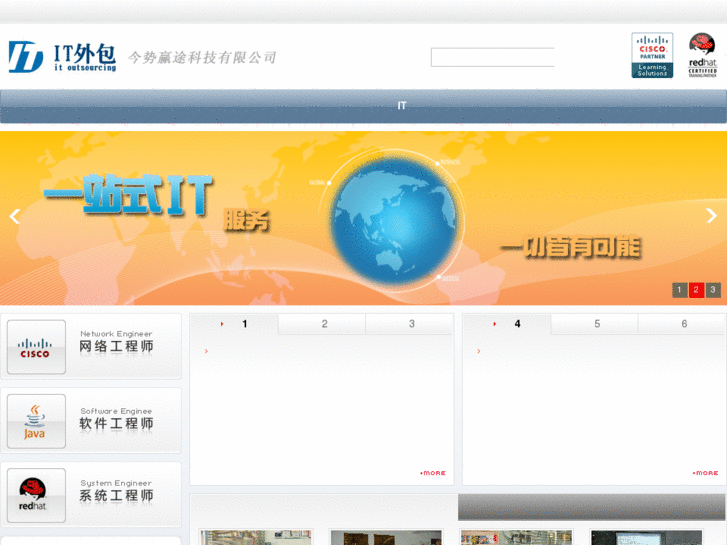Open the Red Hat icon in sidebar
This screenshot has height=545, width=727.
(36, 495)
